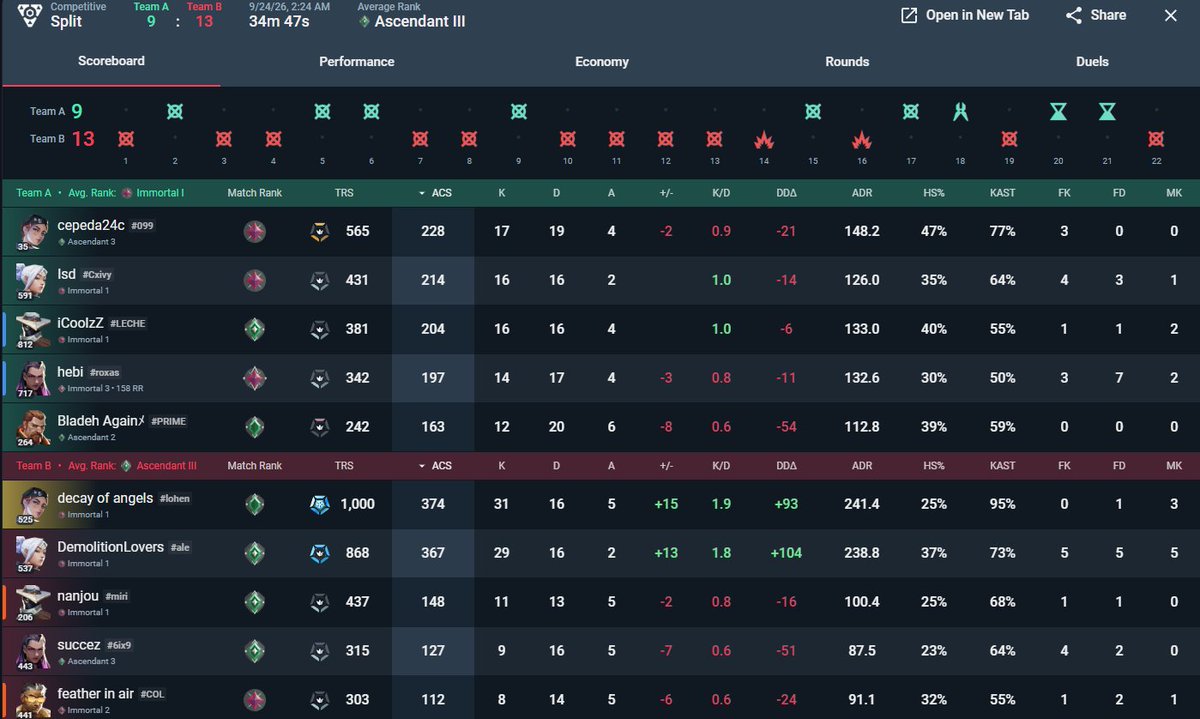Image resolution: width=1200 pixels, height=719 pixels.
Task: Click succez TRS tier badge
Action: [319, 651]
